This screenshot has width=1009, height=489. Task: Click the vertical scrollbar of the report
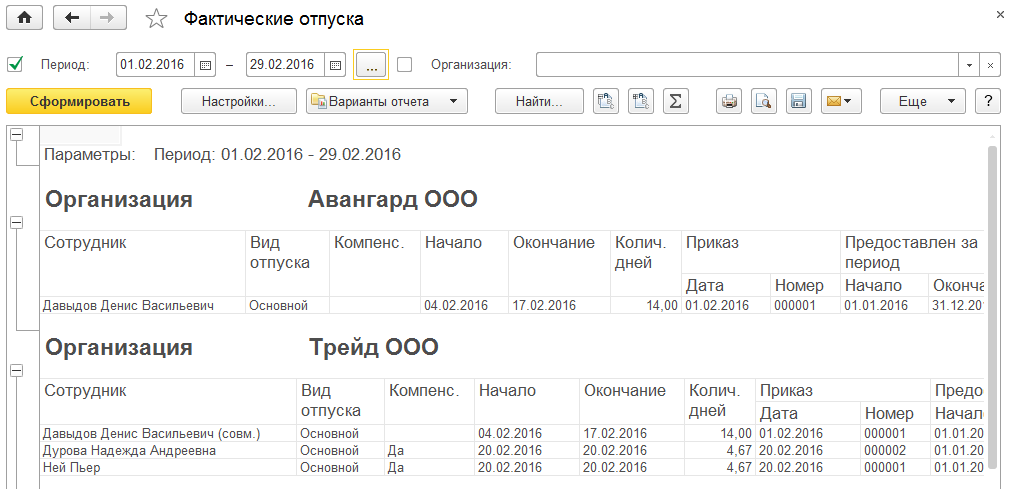pyautogui.click(x=992, y=300)
